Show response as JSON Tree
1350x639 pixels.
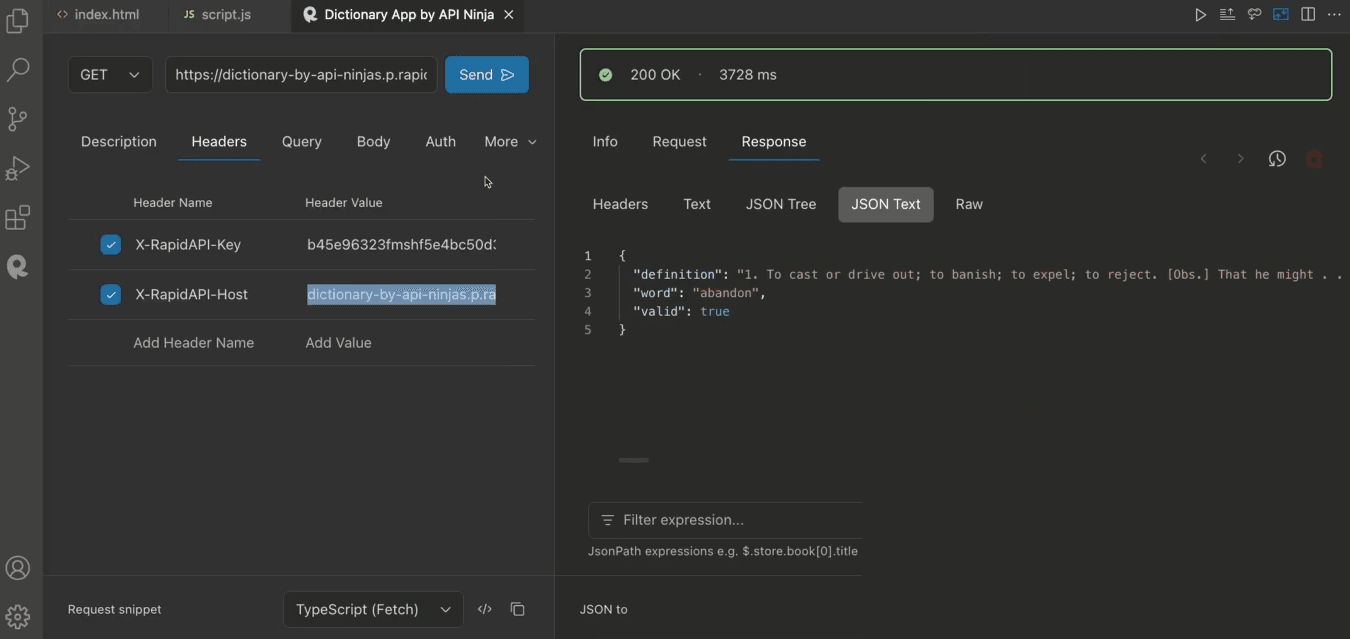click(781, 204)
